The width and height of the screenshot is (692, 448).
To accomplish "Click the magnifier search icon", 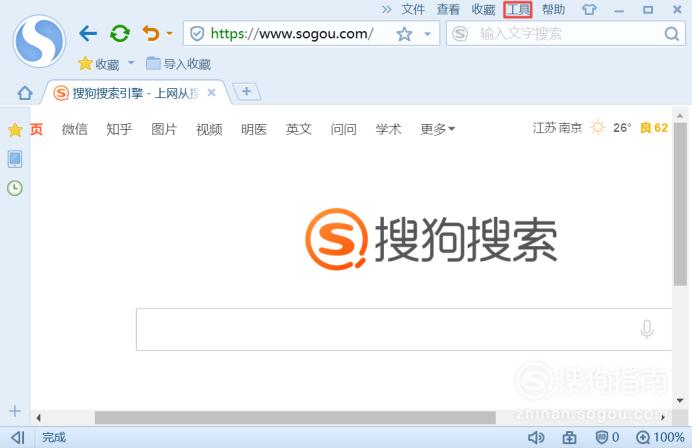I will click(672, 34).
